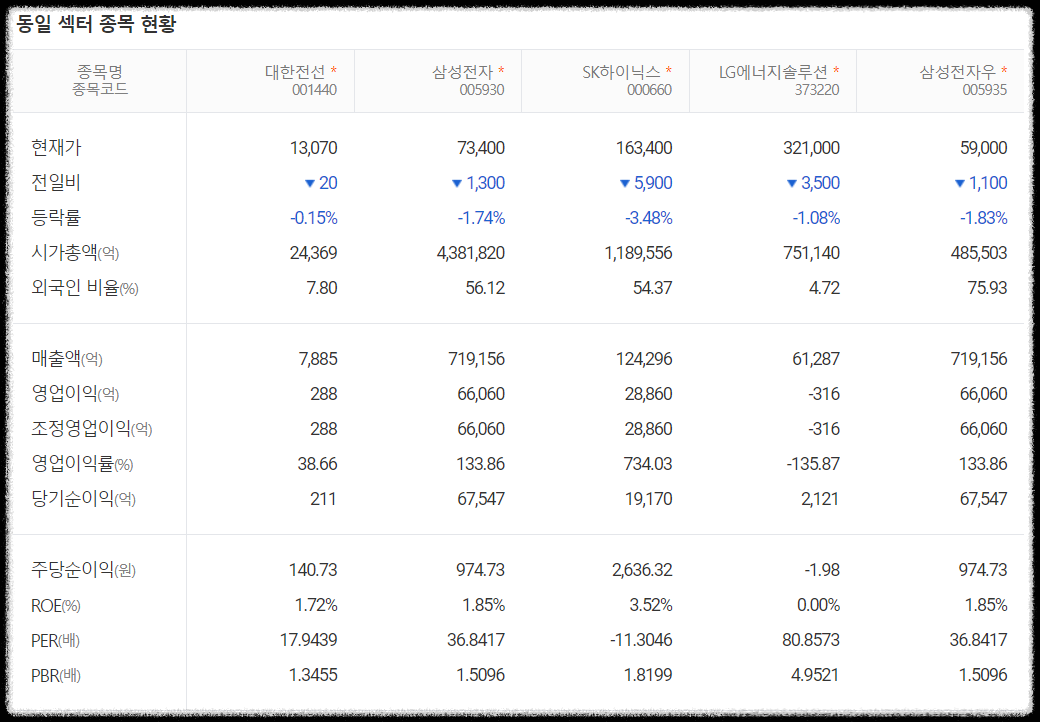Click sales value 61,287
Viewport: 1040px width, 722px height.
click(816, 359)
